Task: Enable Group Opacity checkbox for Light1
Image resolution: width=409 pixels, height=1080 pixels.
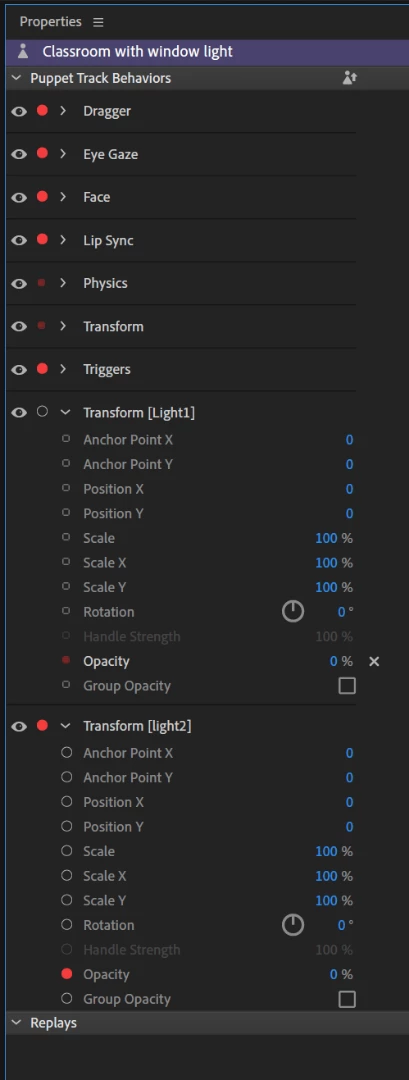Action: (x=347, y=685)
